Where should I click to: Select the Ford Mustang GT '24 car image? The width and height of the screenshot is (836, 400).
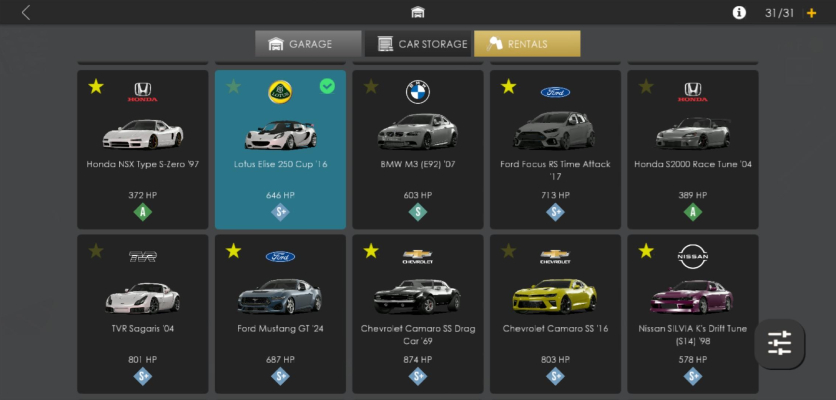pos(280,297)
